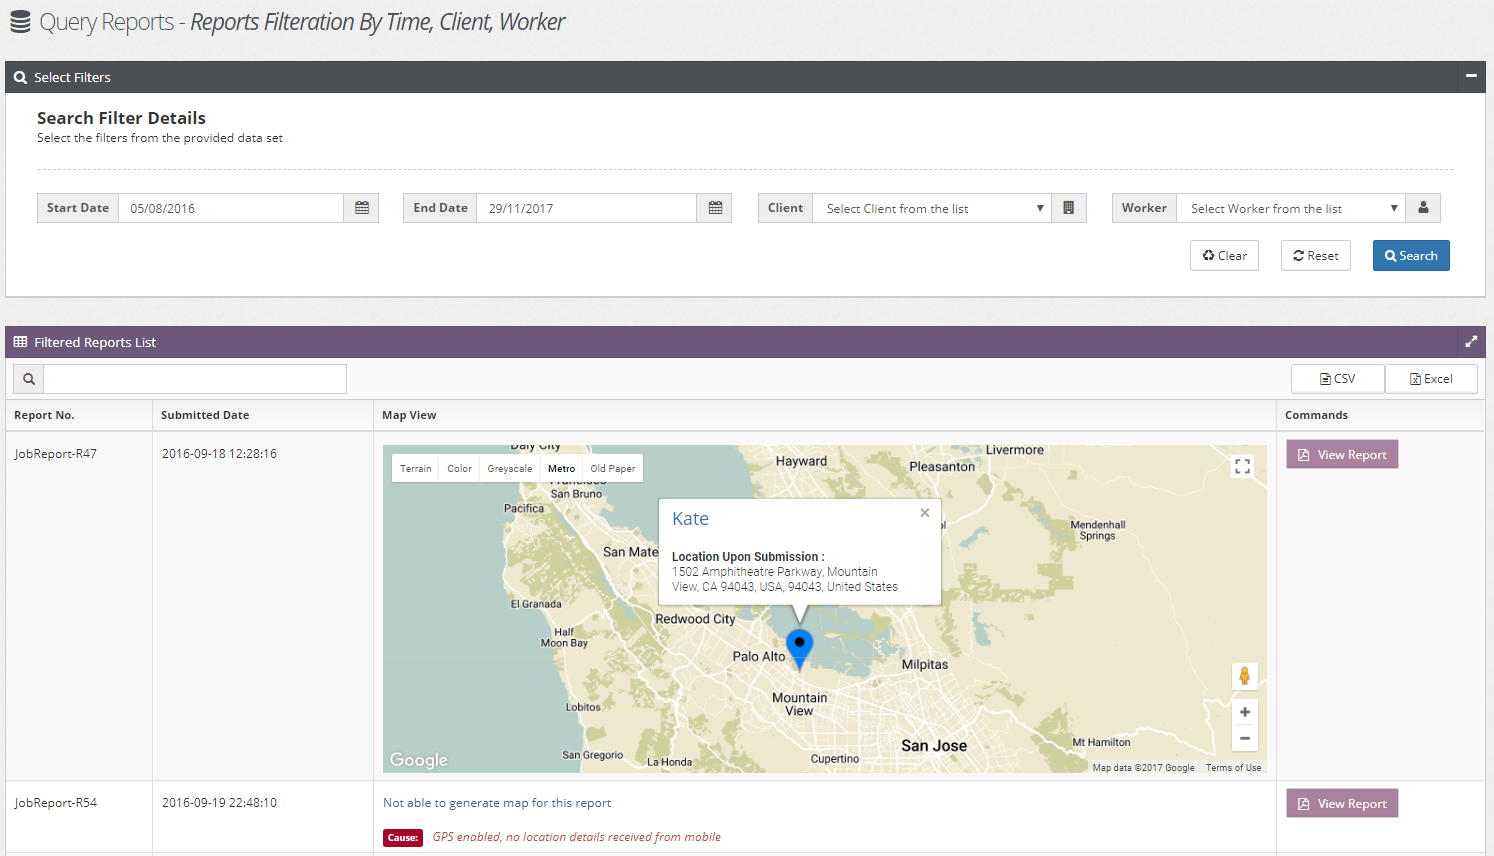This screenshot has width=1494, height=856.
Task: Open the Client select dropdown
Action: (932, 208)
